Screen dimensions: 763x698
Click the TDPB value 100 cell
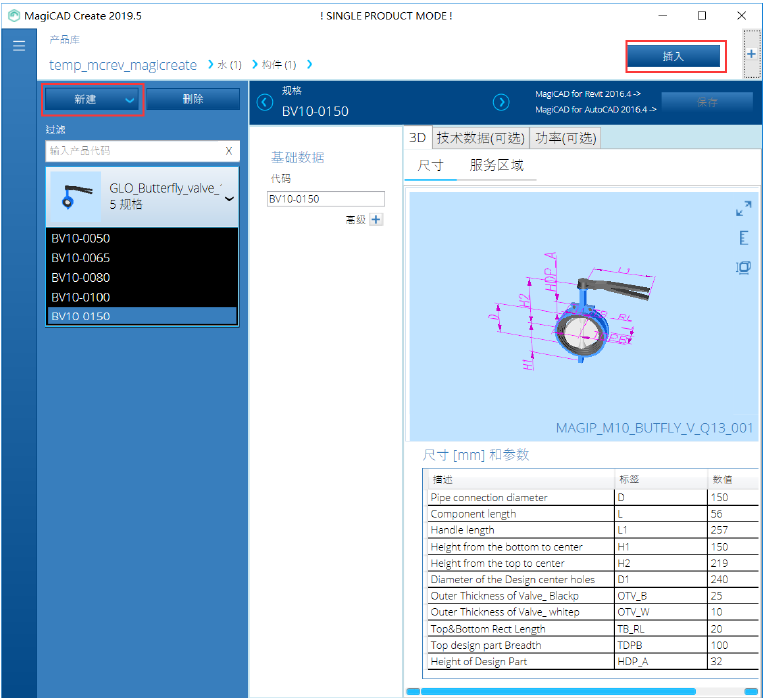732,645
